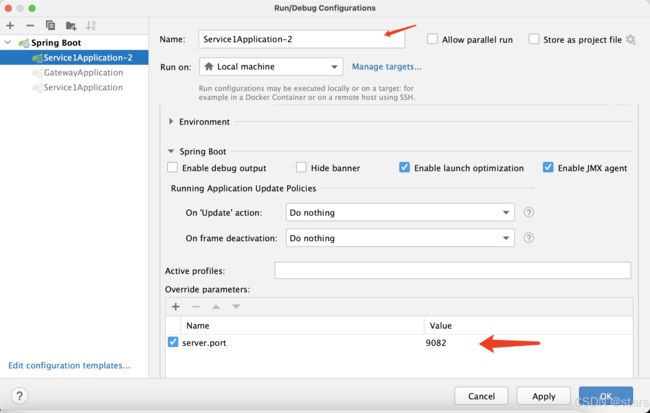Click the Cancel button

click(481, 396)
